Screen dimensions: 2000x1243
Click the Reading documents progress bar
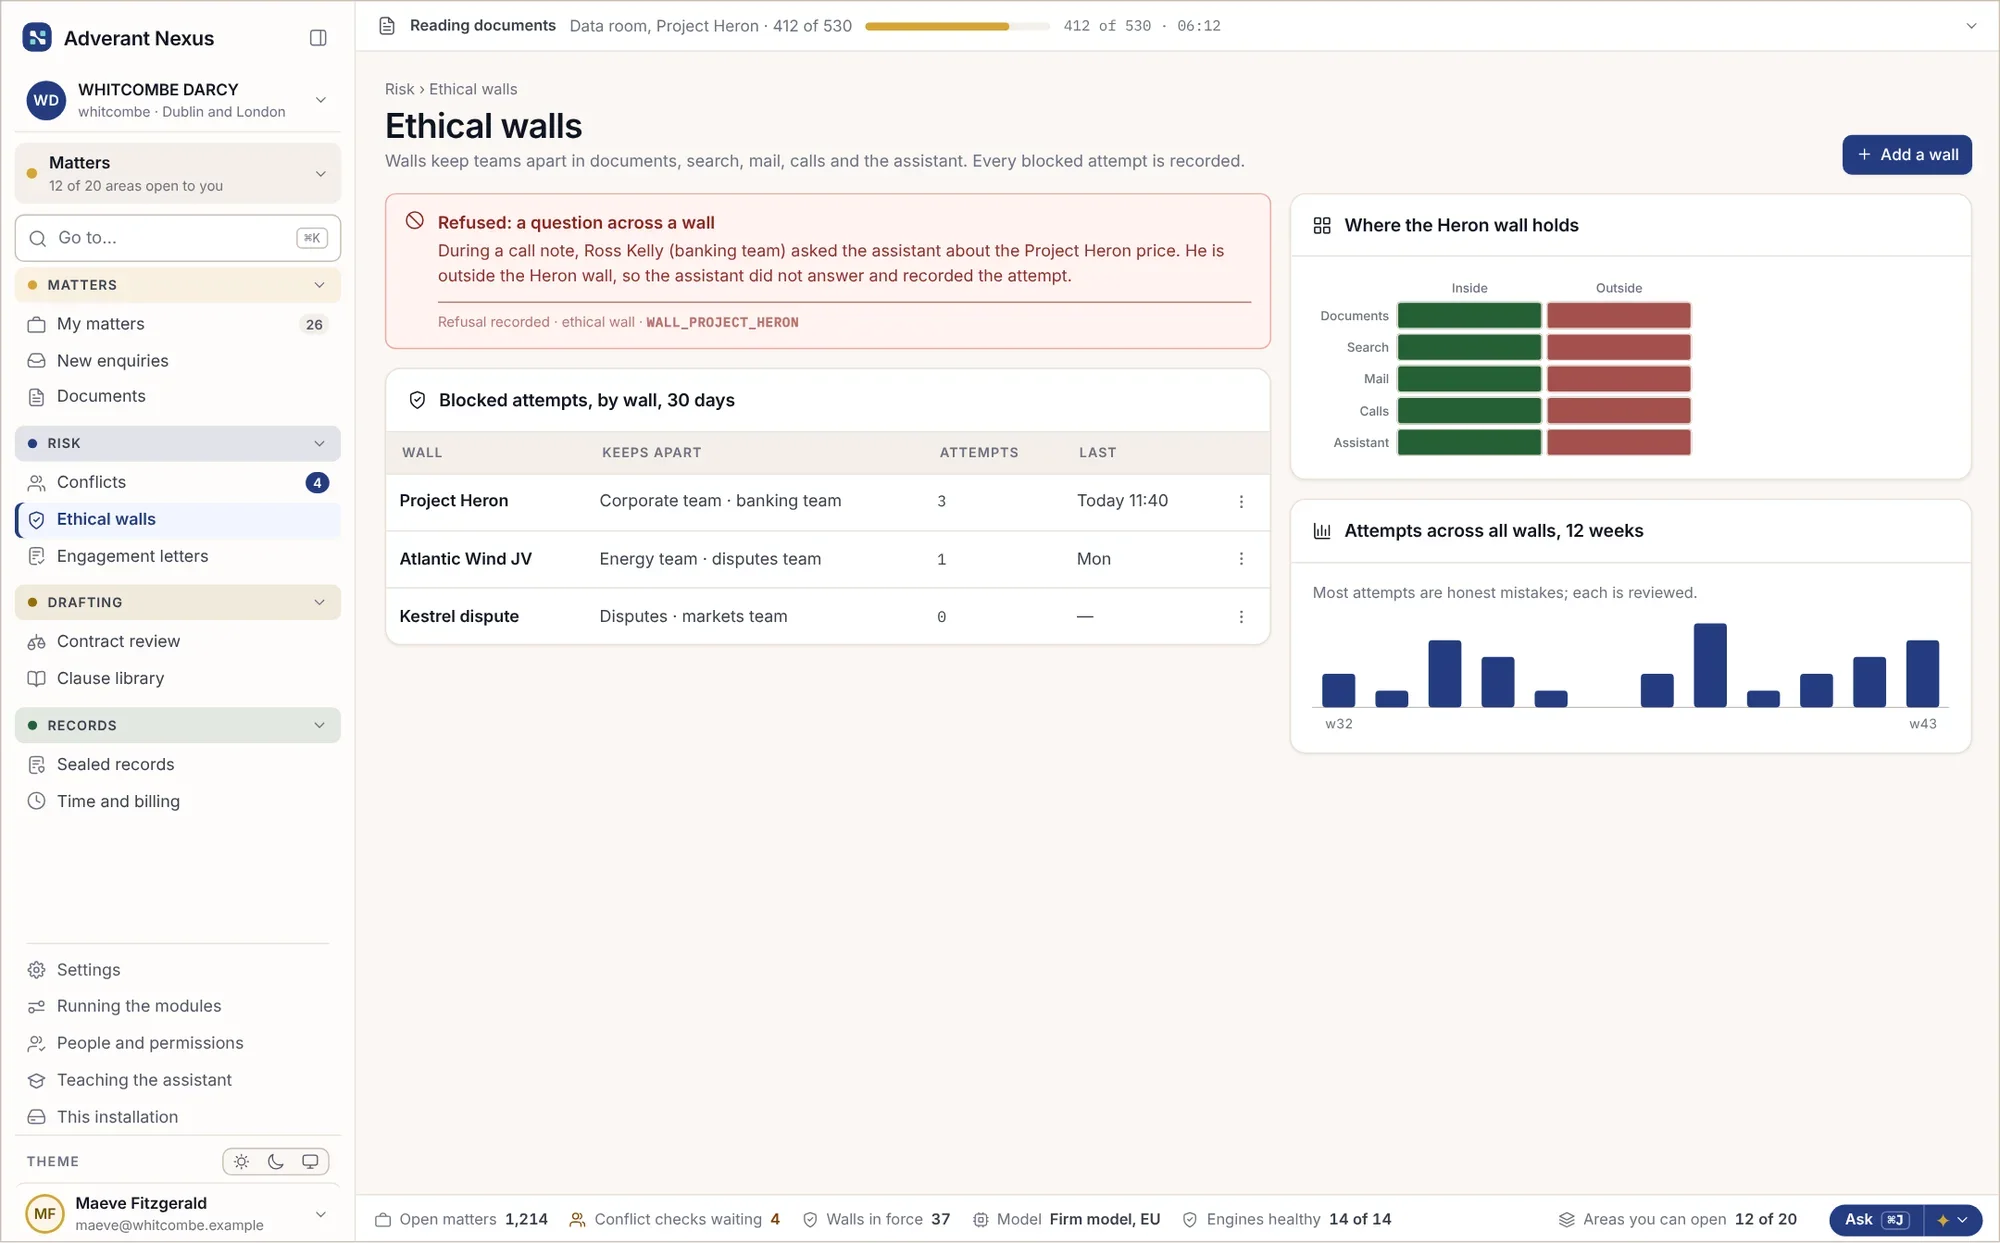point(957,26)
